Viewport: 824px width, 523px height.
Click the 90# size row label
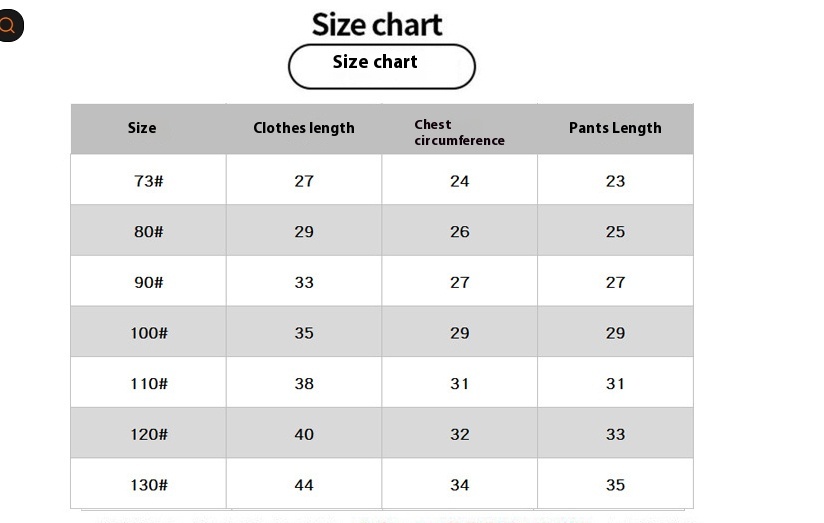coord(148,282)
